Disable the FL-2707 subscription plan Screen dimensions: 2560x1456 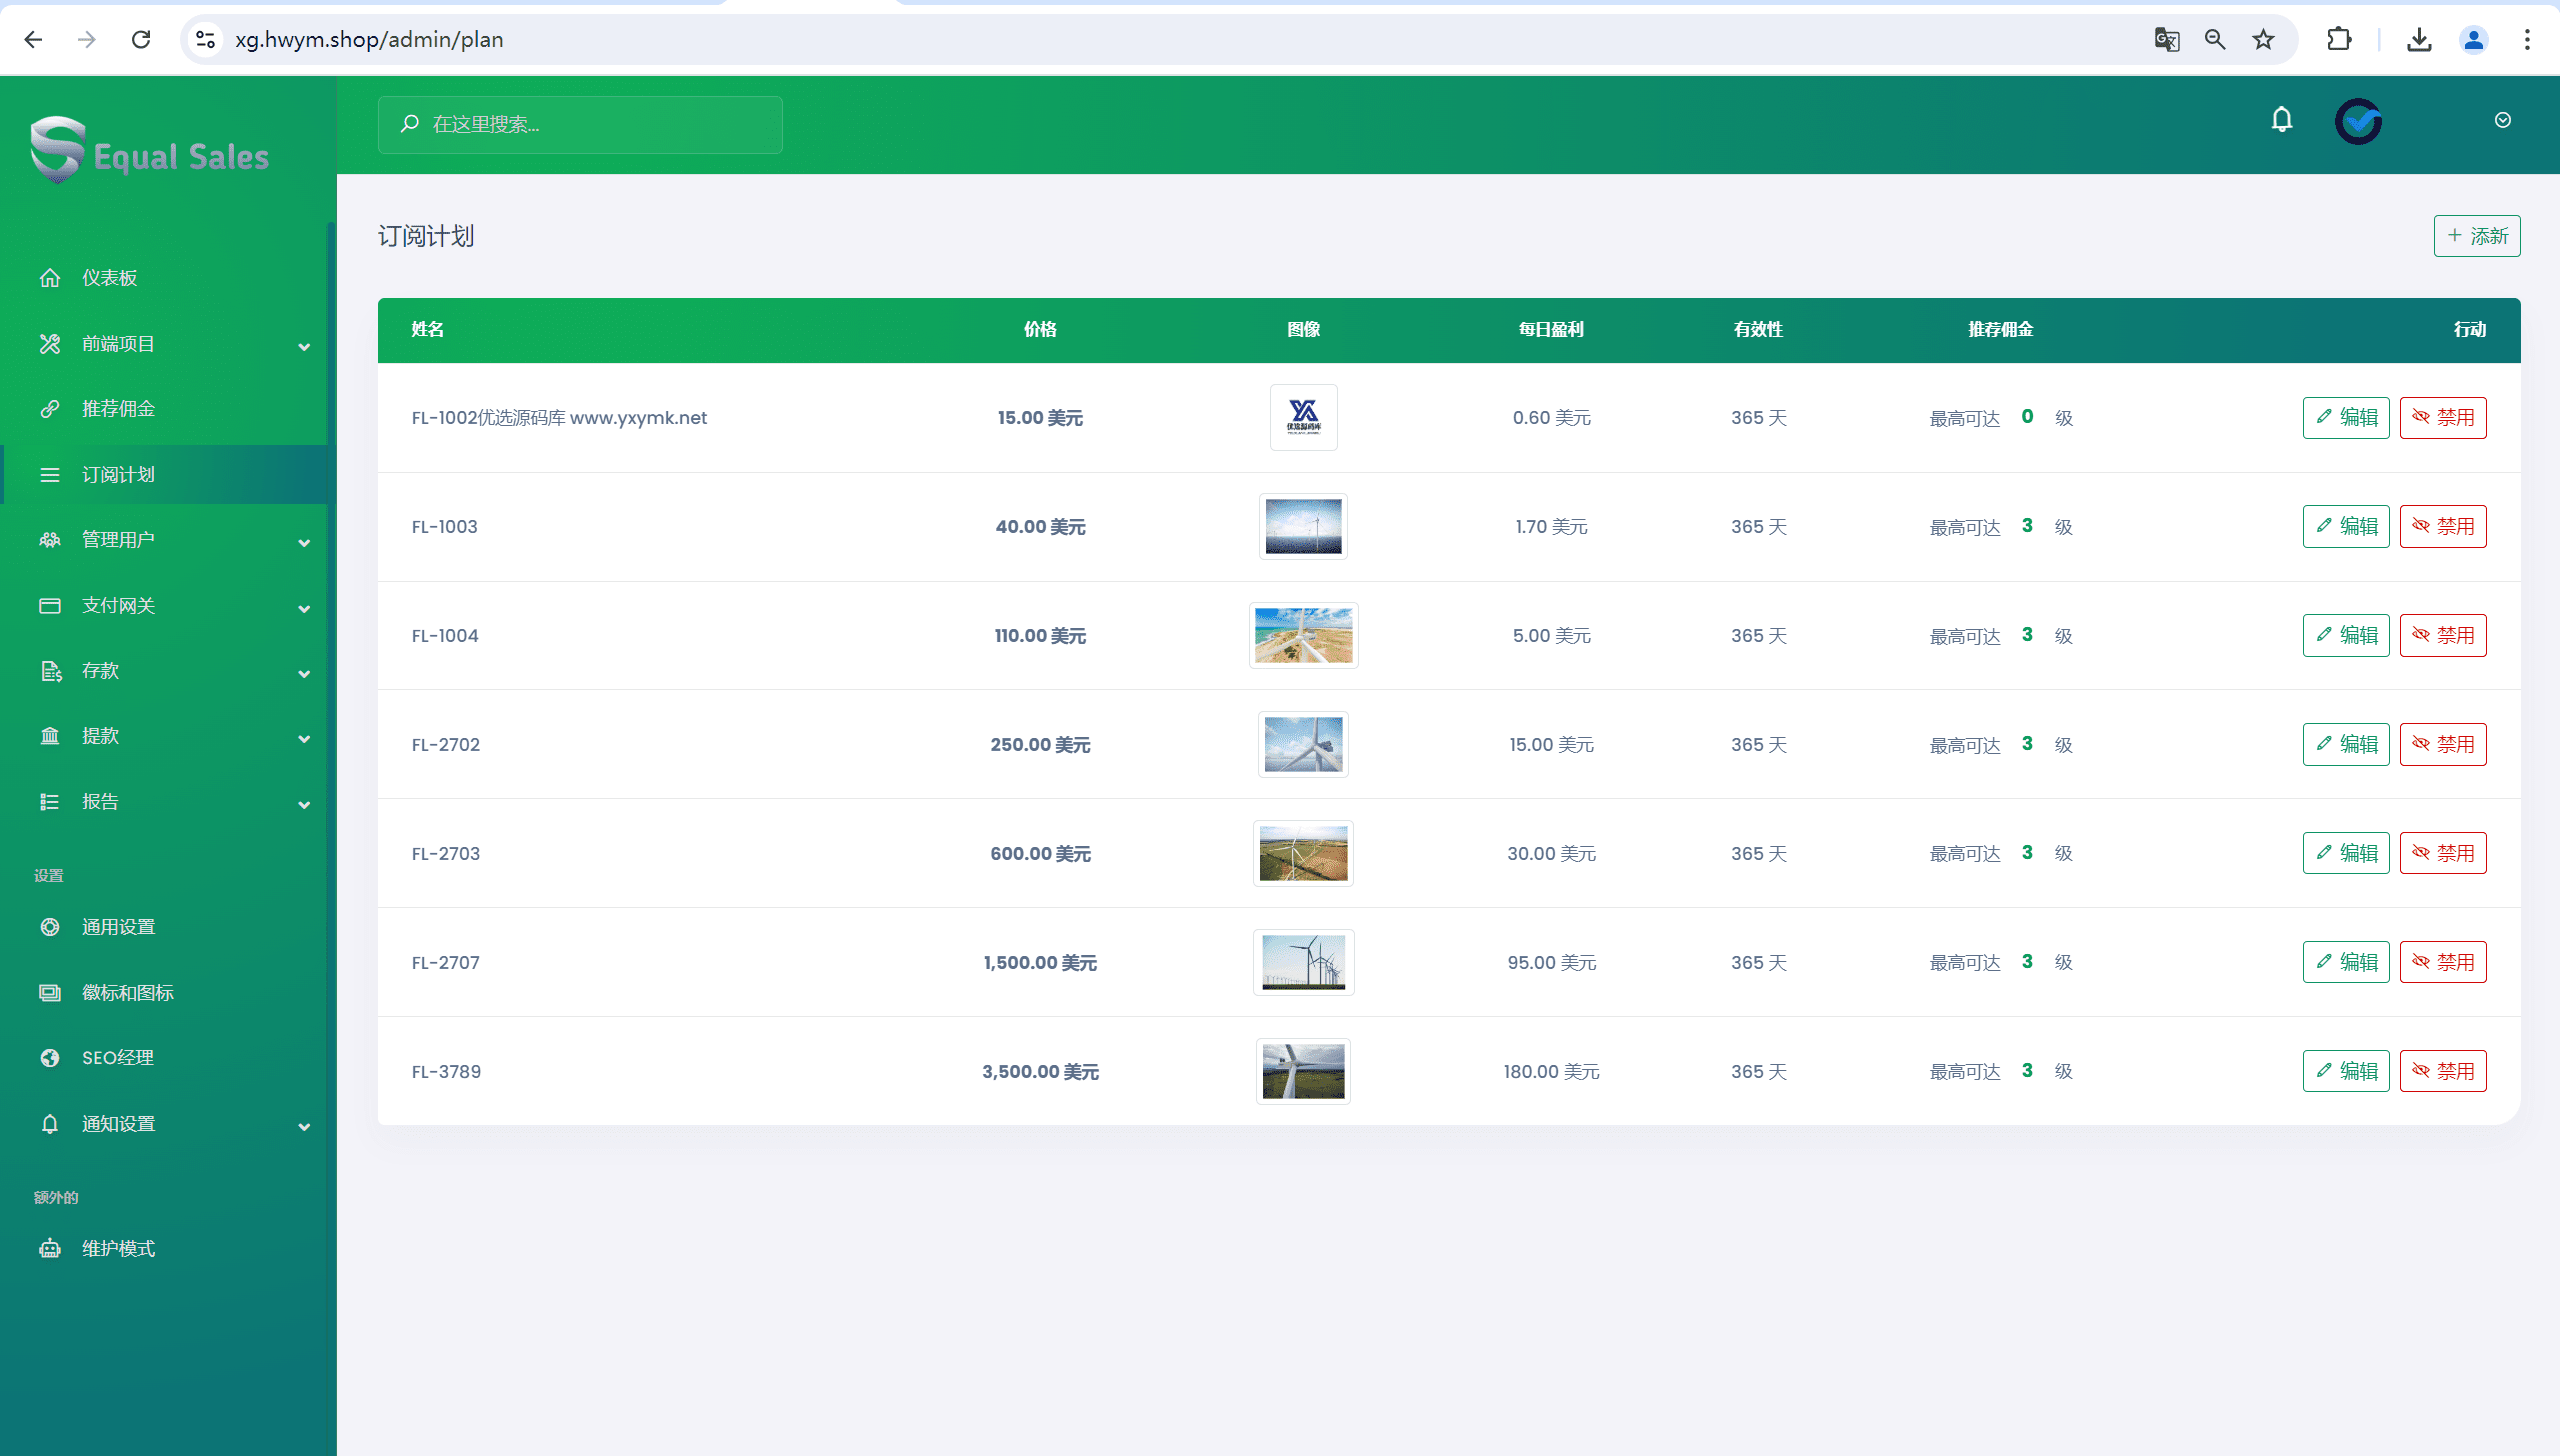pos(2442,963)
